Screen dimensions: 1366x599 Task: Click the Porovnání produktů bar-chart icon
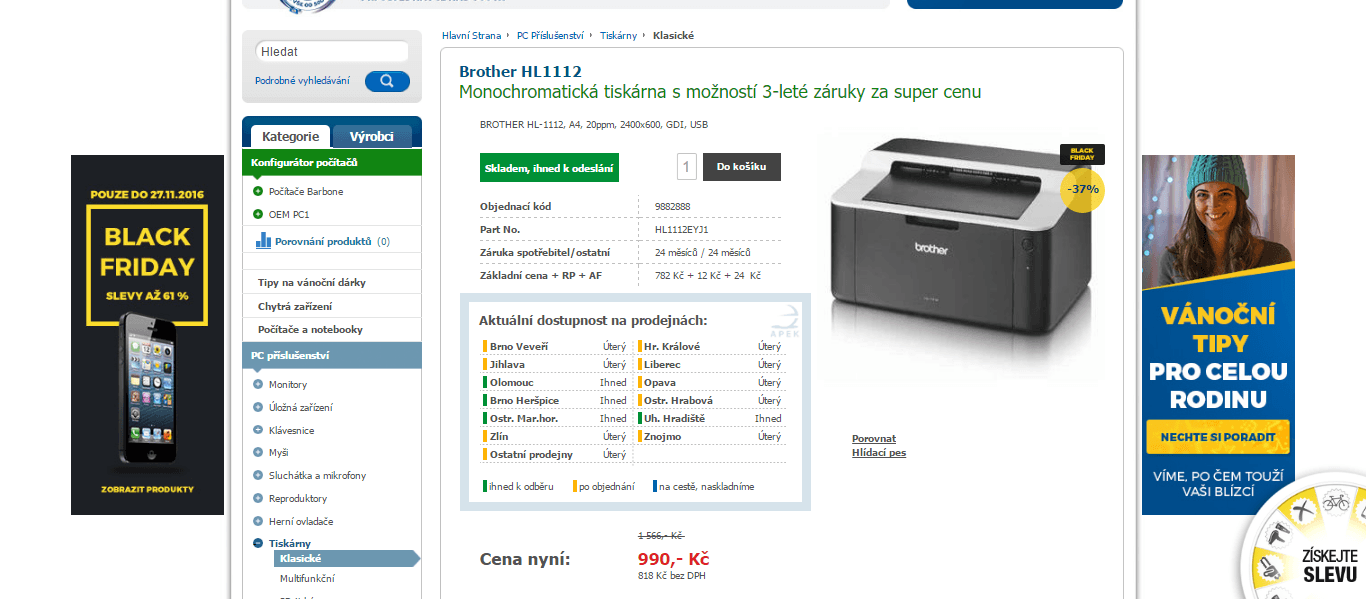264,240
